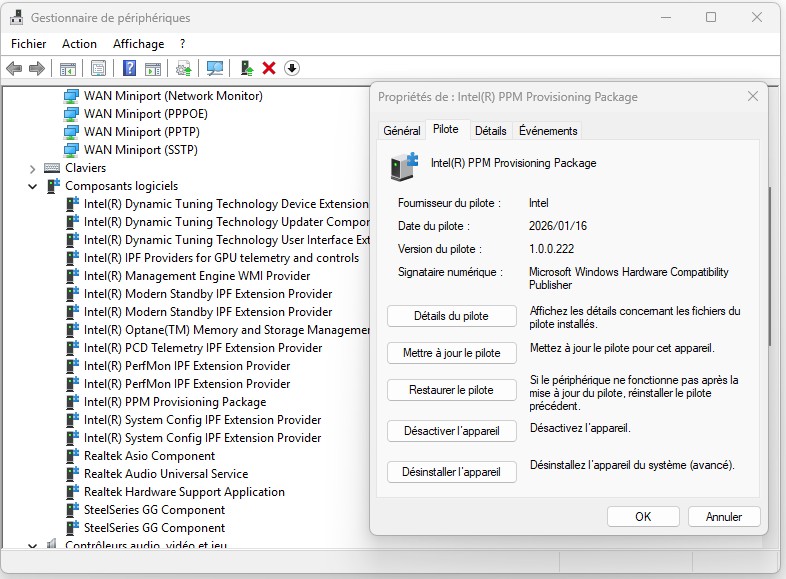Screen dimensions: 786x579
Task: Click the black down-arrow disable device icon
Action: [292, 68]
